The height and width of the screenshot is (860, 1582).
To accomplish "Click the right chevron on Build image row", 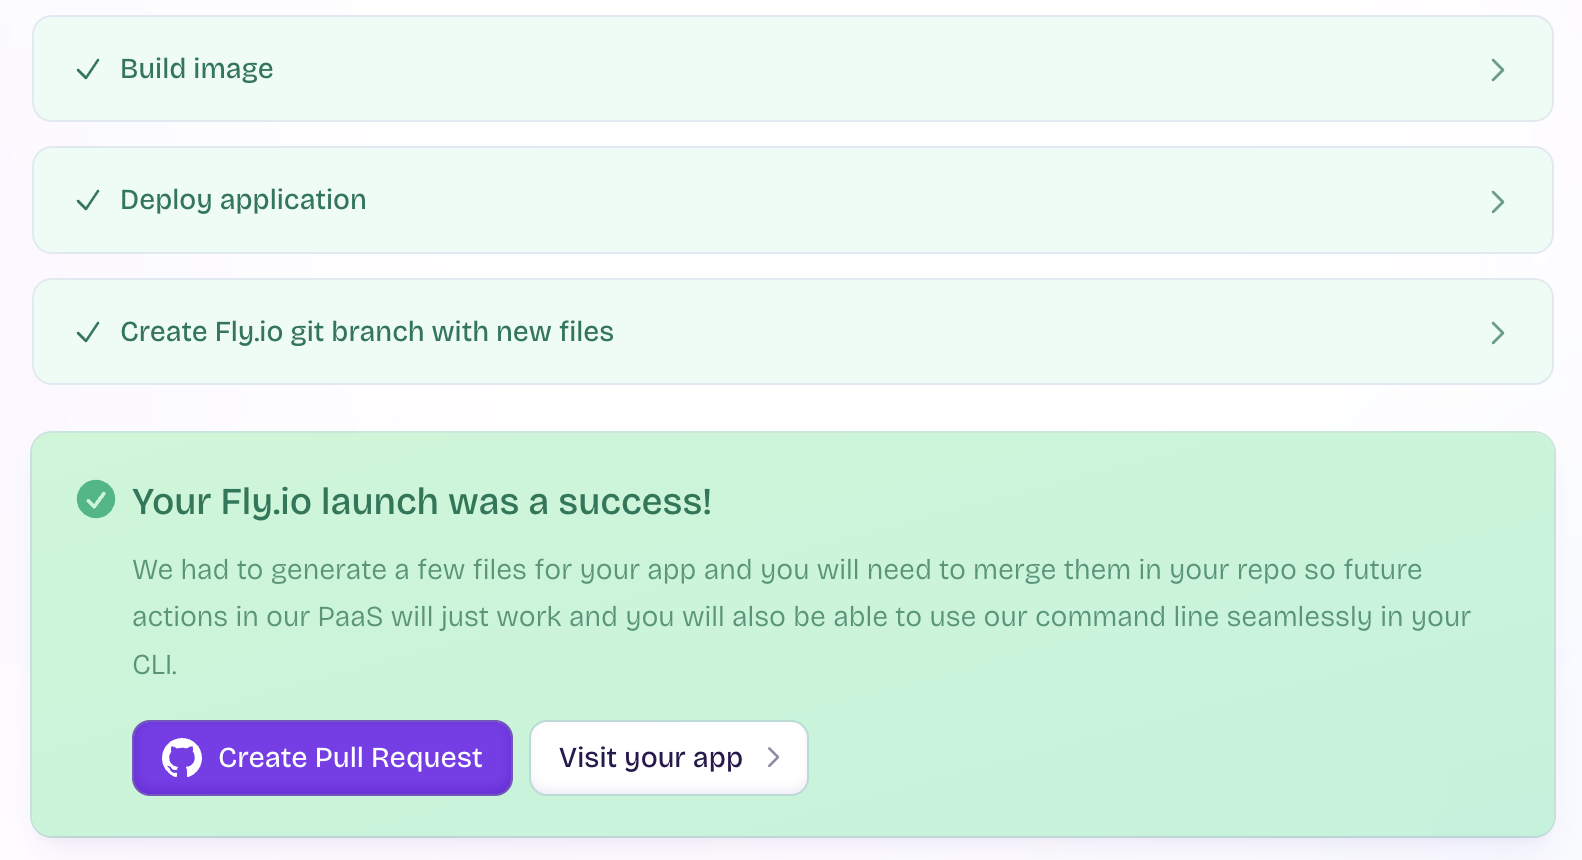I will click(x=1497, y=69).
